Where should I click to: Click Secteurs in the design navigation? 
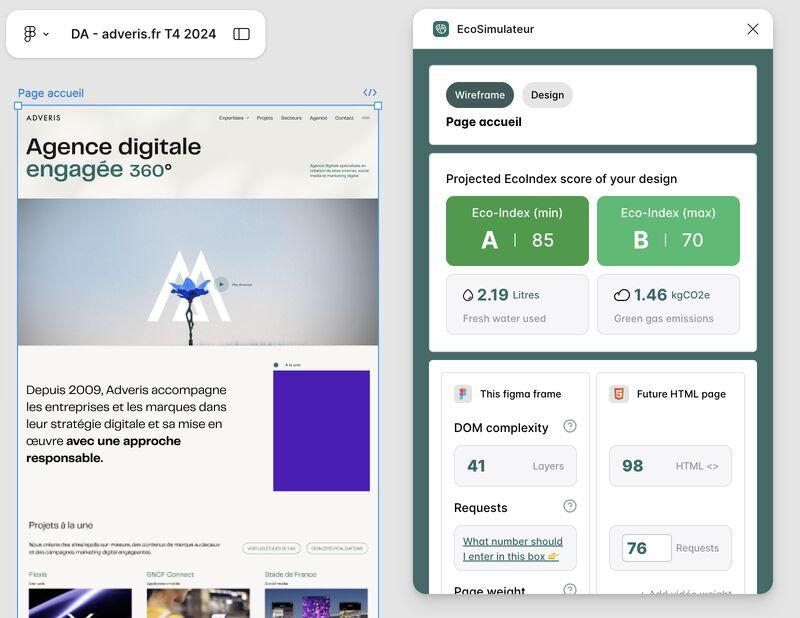pyautogui.click(x=291, y=118)
